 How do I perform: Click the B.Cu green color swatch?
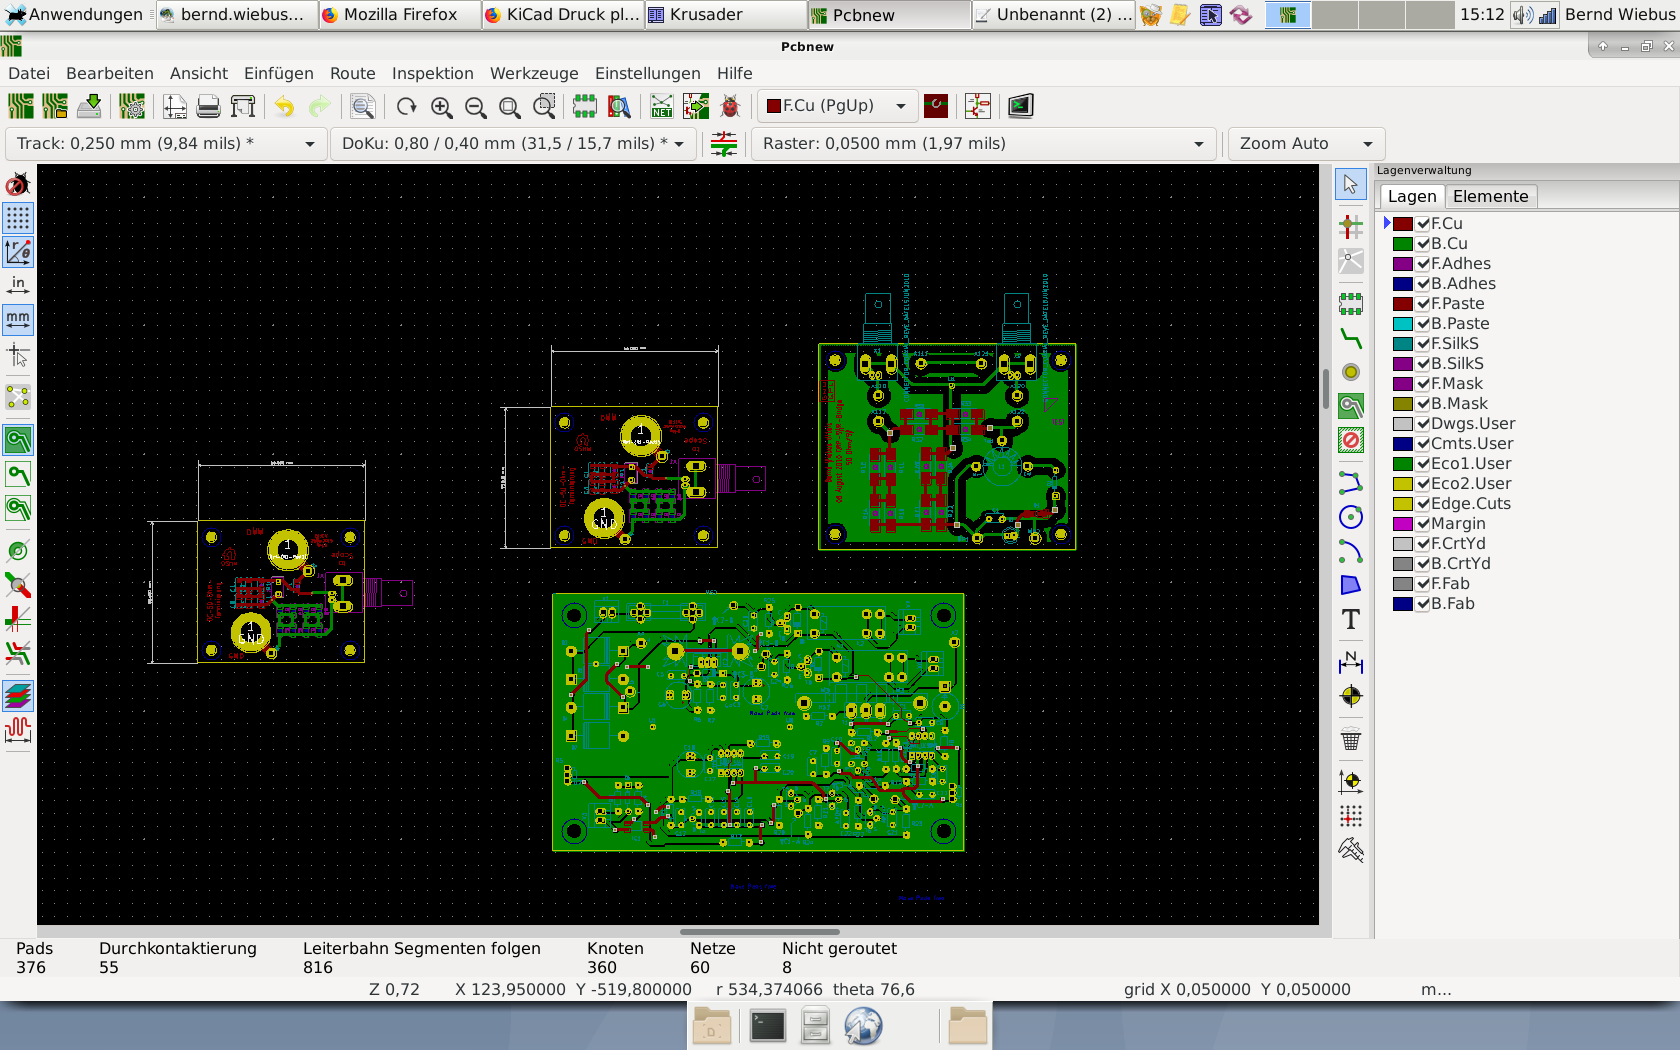click(1403, 244)
